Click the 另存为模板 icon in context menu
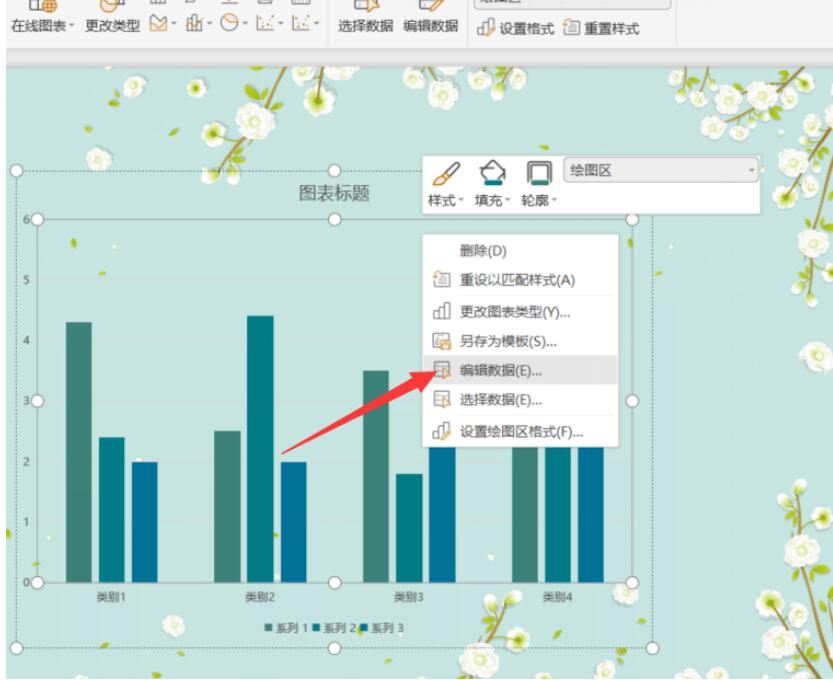 [x=441, y=341]
